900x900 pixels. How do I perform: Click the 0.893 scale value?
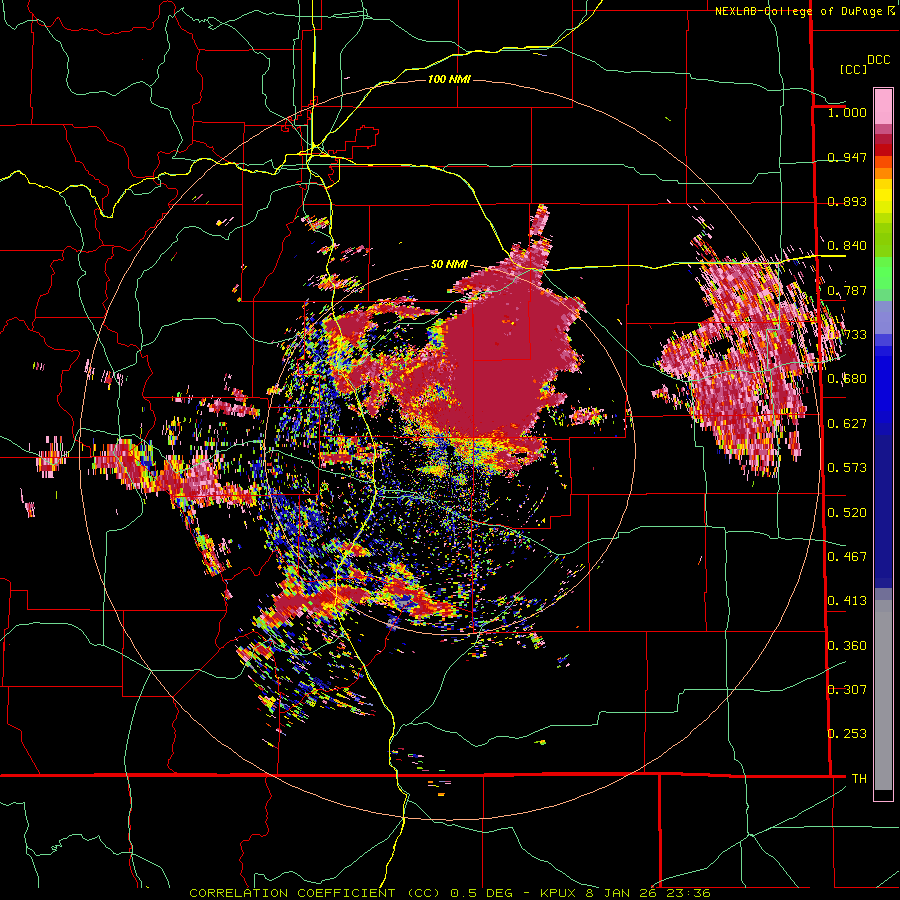click(847, 201)
